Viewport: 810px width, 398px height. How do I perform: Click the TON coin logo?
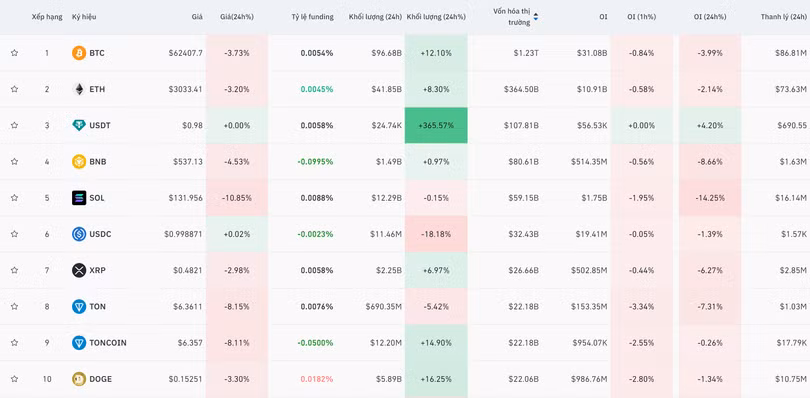[x=79, y=306]
